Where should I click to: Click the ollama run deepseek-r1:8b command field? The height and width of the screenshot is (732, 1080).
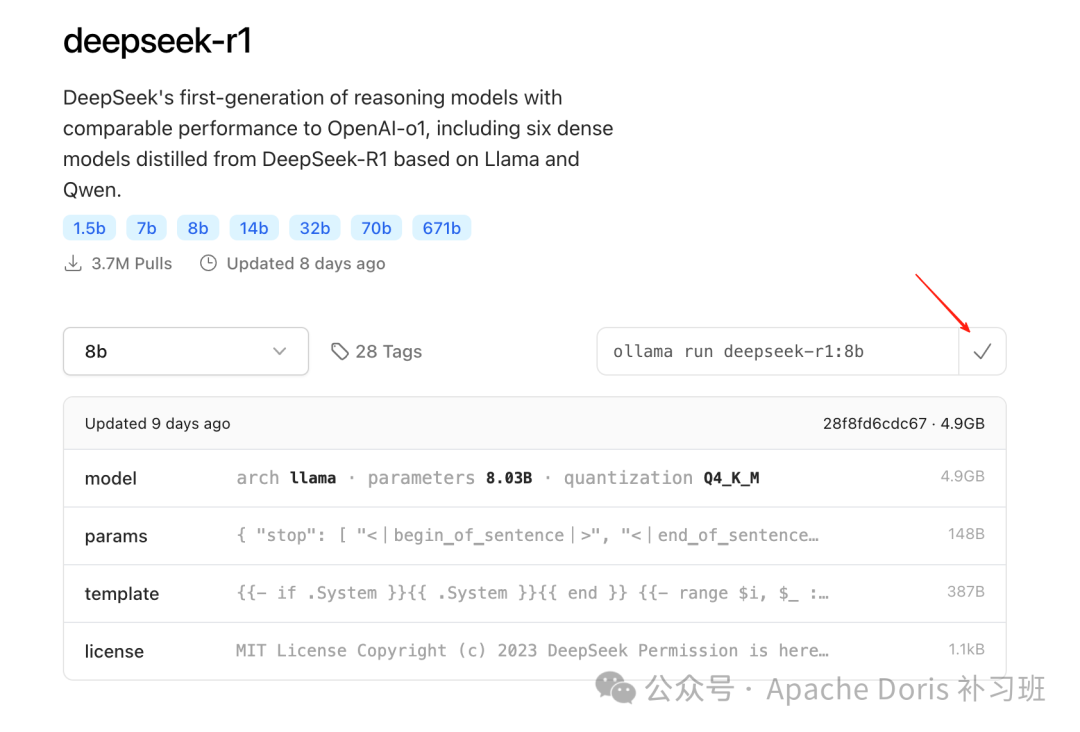[777, 351]
